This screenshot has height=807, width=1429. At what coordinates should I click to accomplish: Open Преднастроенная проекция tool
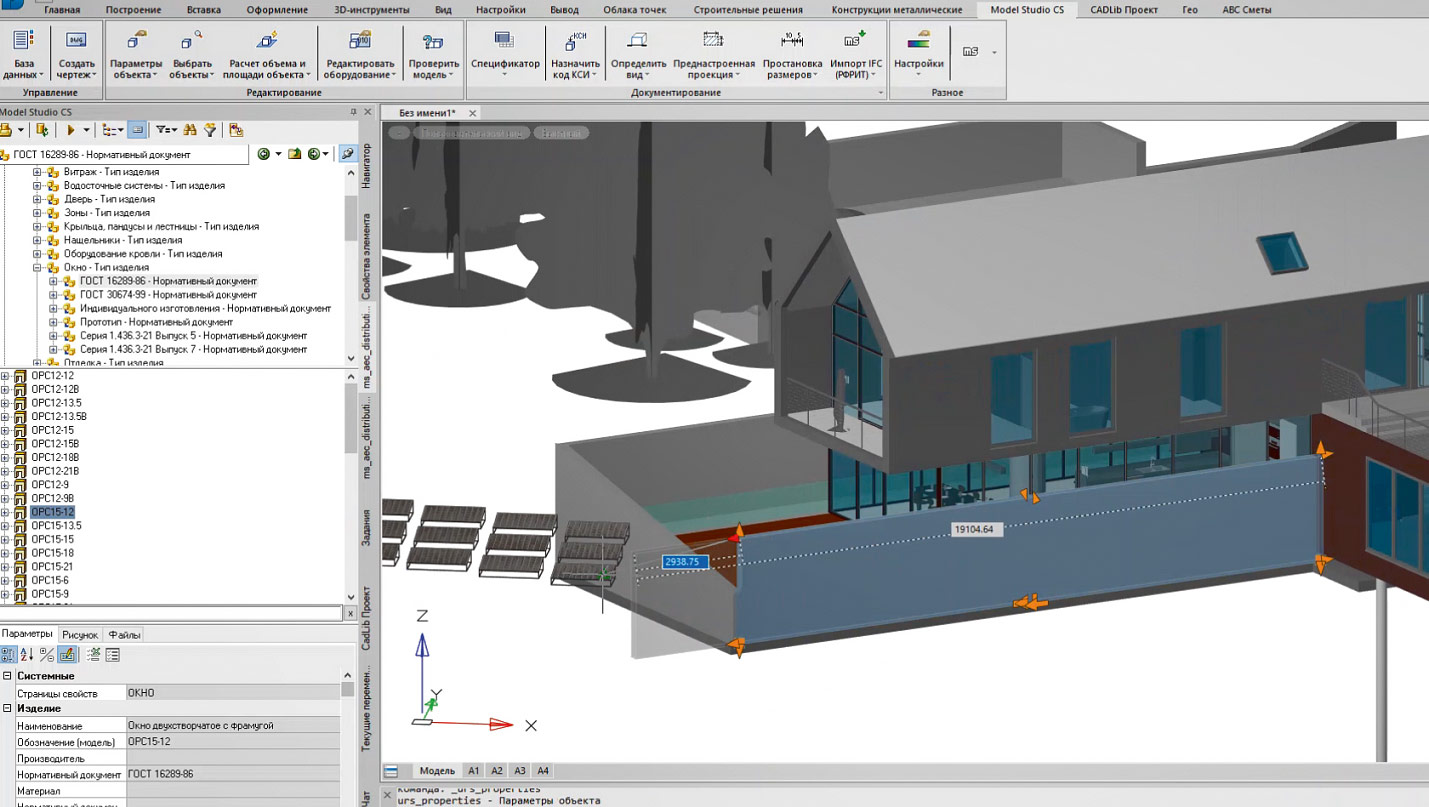tap(713, 54)
